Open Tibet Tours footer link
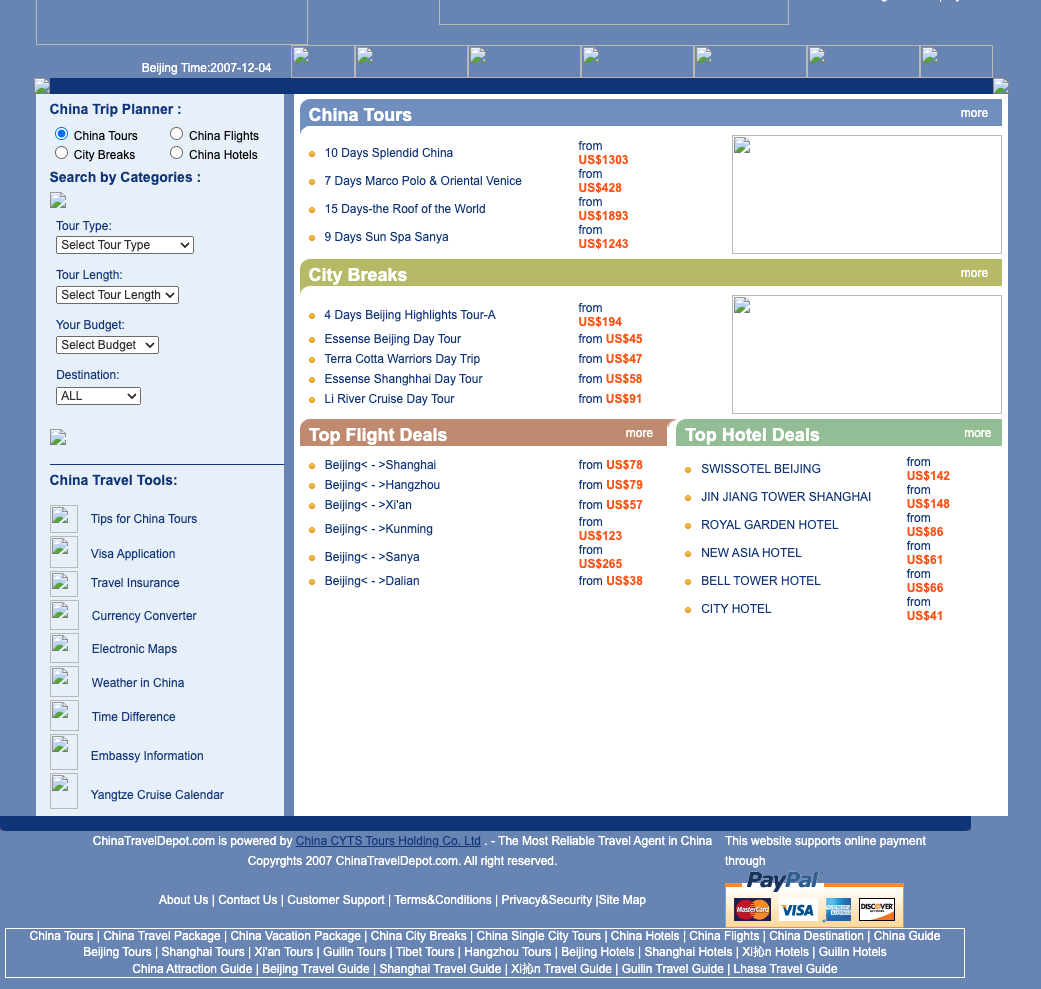Viewport: 1041px width, 989px height. [425, 951]
